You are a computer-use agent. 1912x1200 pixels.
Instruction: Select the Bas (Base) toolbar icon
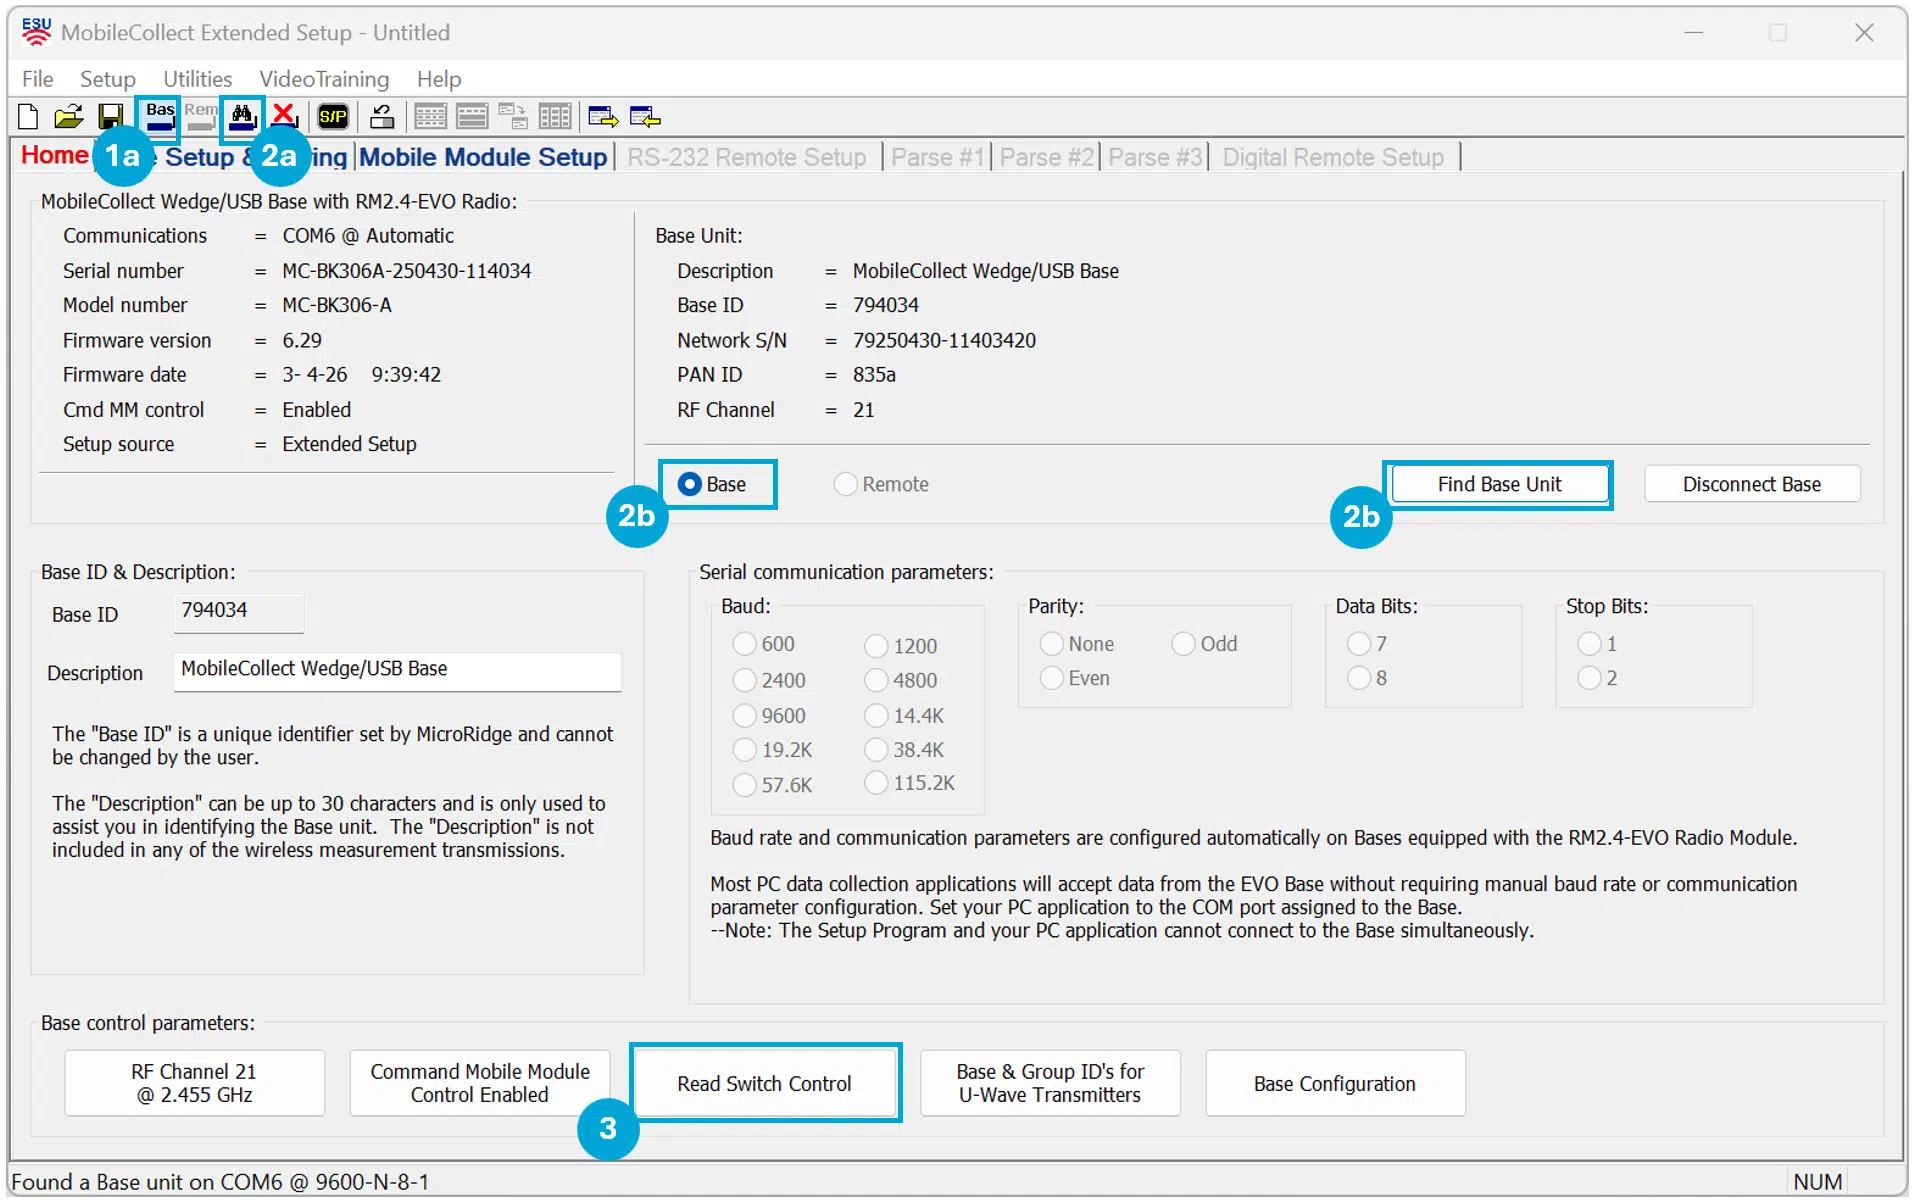[160, 117]
